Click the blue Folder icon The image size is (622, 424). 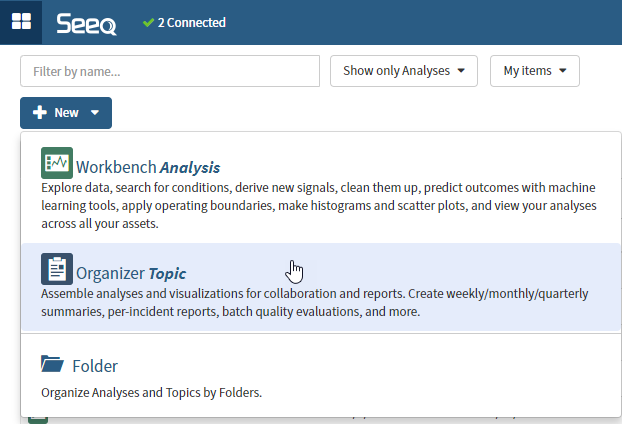coord(53,364)
